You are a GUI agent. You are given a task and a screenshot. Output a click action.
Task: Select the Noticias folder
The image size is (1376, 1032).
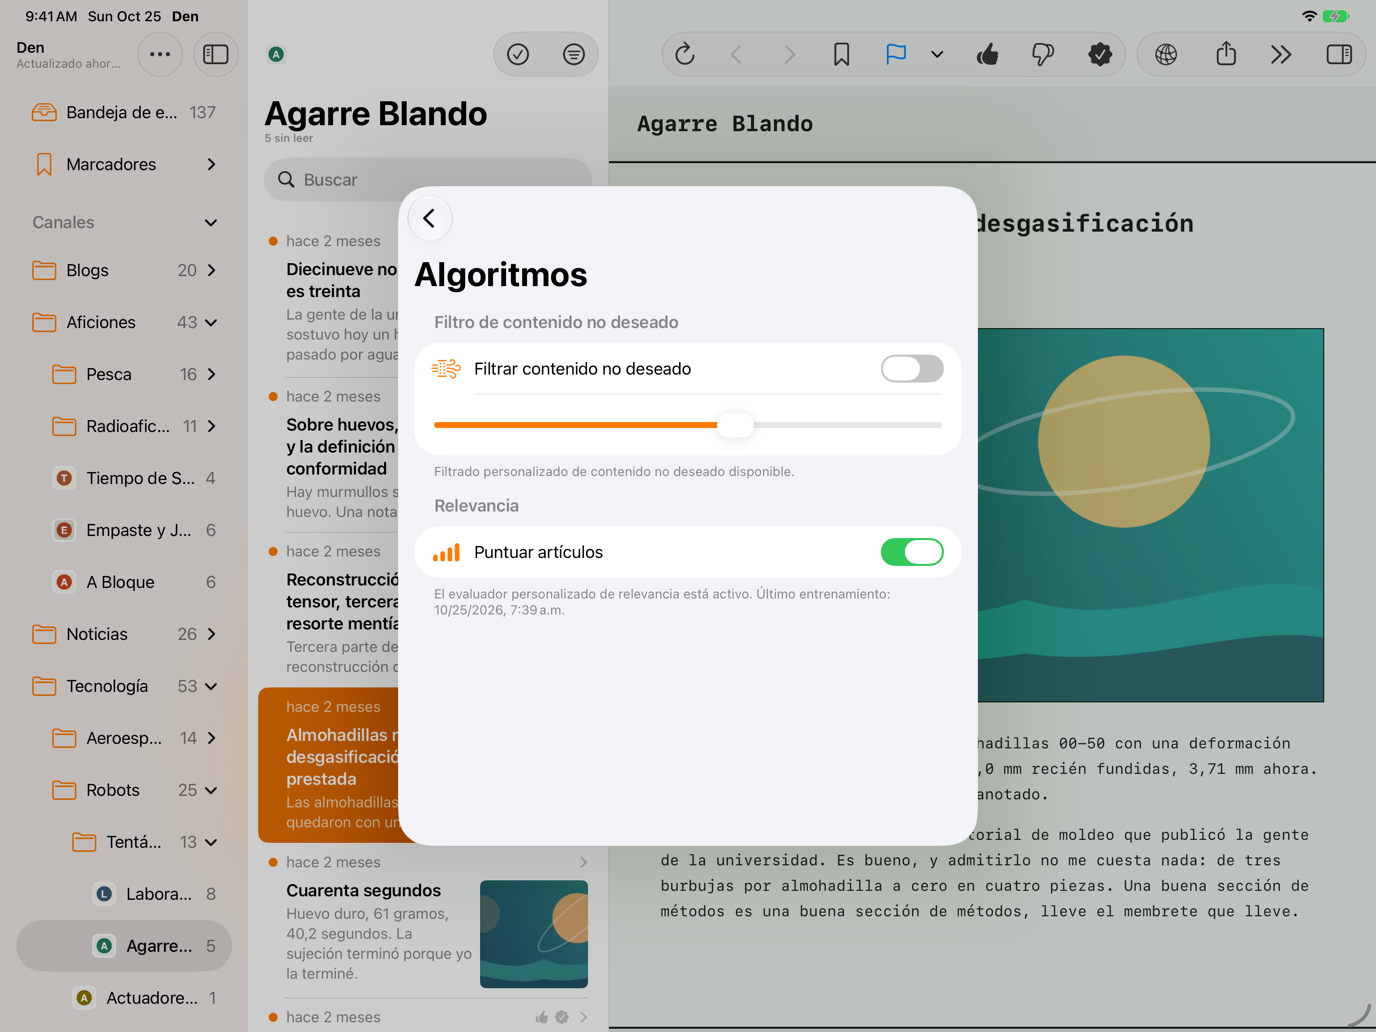[x=124, y=634]
